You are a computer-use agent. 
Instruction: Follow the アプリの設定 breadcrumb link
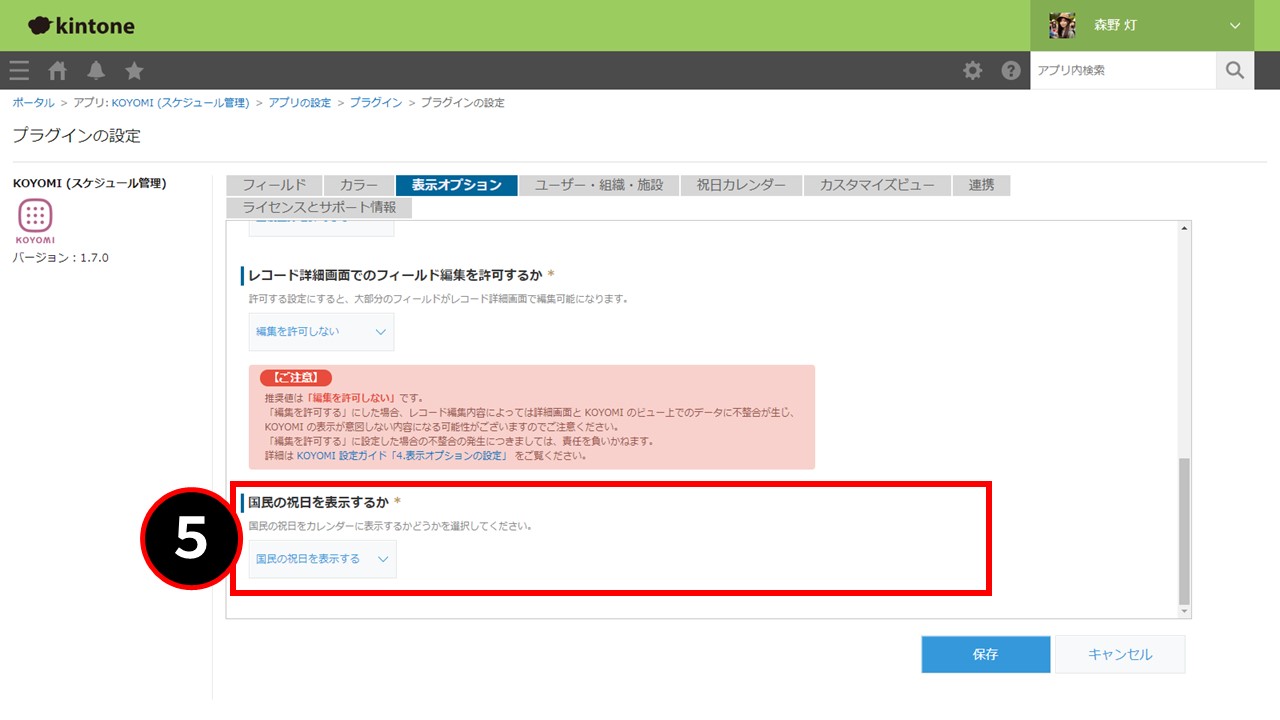click(x=299, y=103)
